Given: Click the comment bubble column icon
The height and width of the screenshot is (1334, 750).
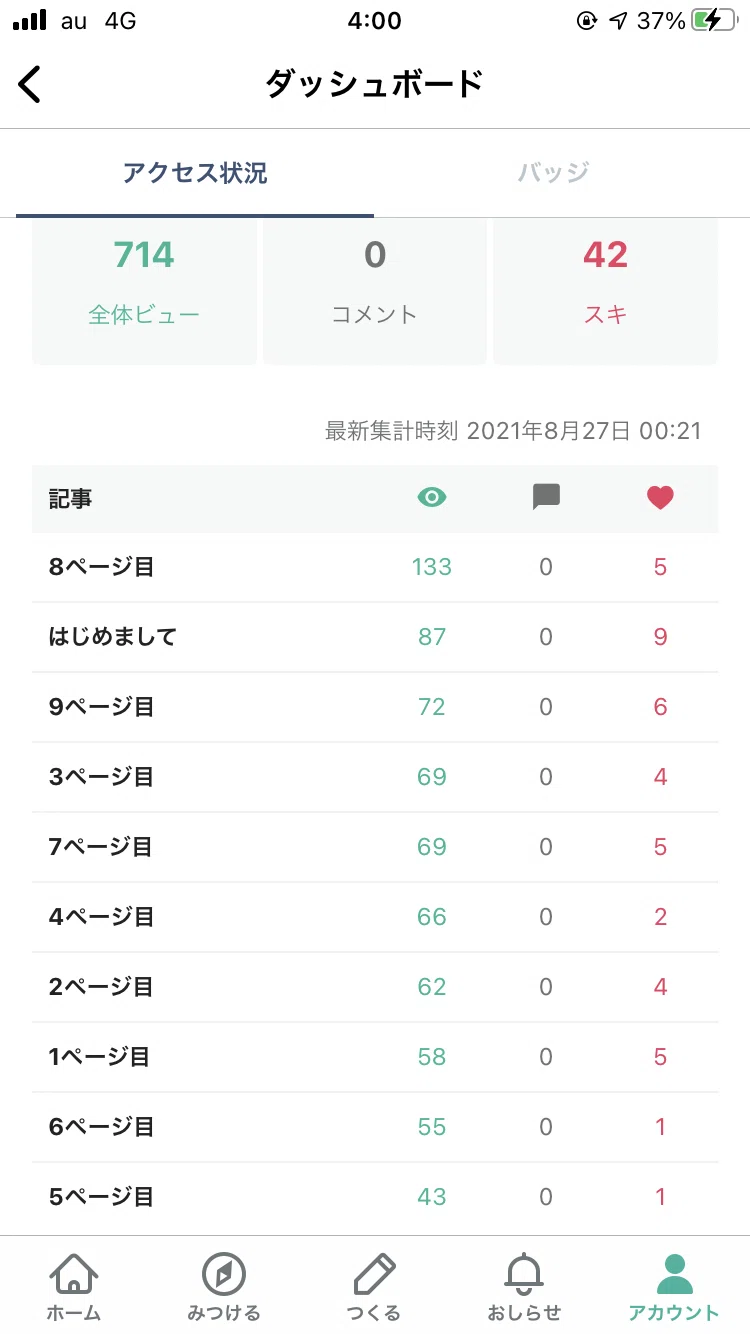Looking at the screenshot, I should [546, 498].
